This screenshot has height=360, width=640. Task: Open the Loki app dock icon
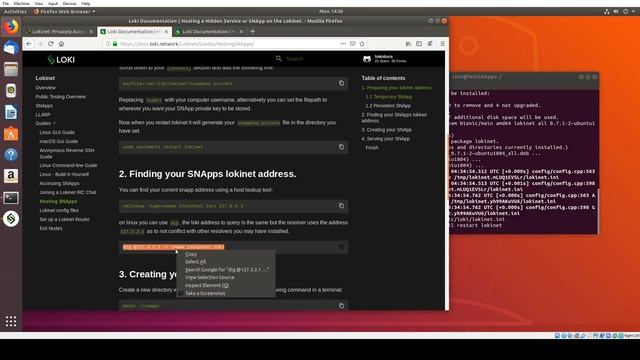pos(11,219)
